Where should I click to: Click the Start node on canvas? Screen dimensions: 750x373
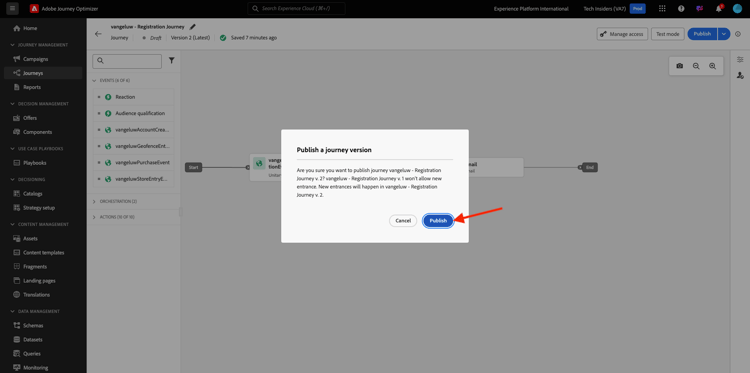(x=193, y=167)
